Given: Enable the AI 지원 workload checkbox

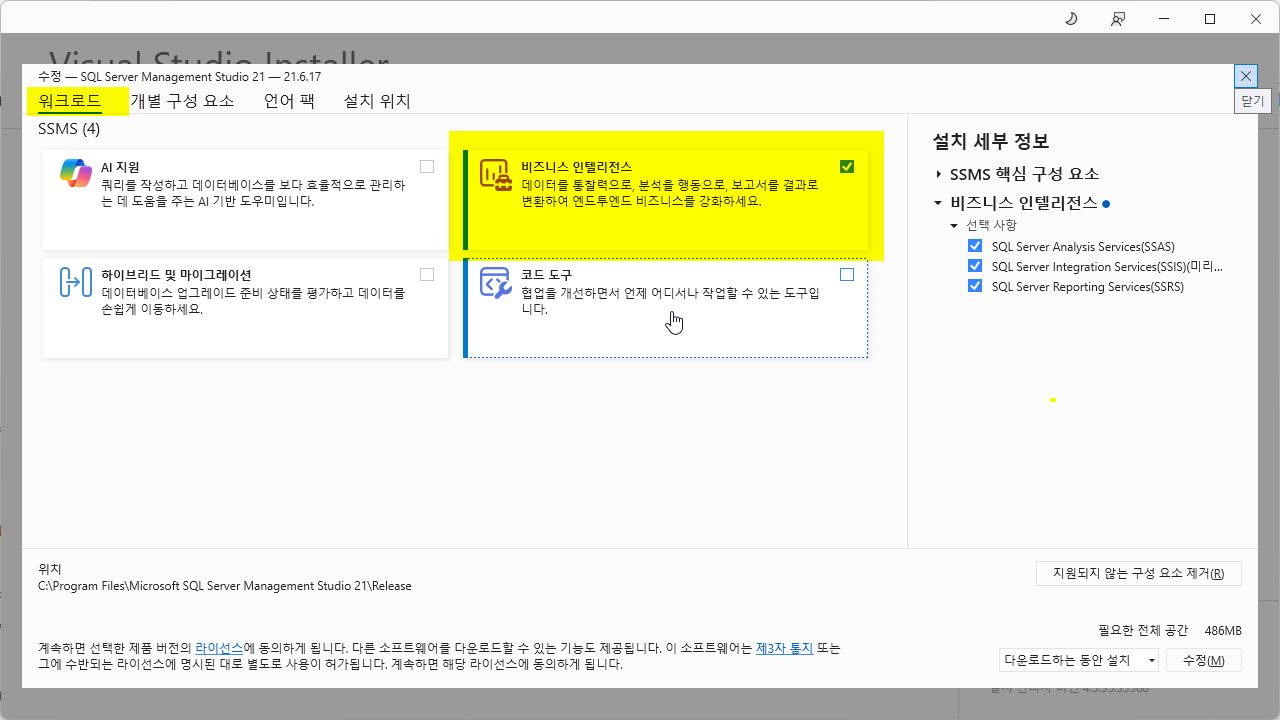Looking at the screenshot, I should pyautogui.click(x=427, y=167).
